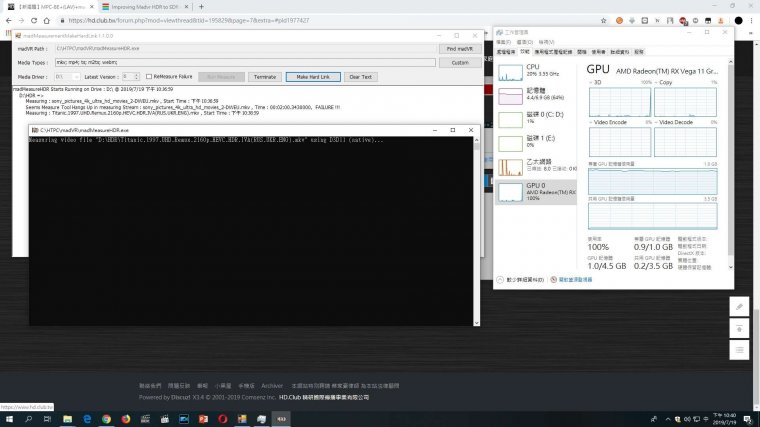This screenshot has width=760, height=427.
Task: Open new browser tab with plus icon
Action: point(201,6)
